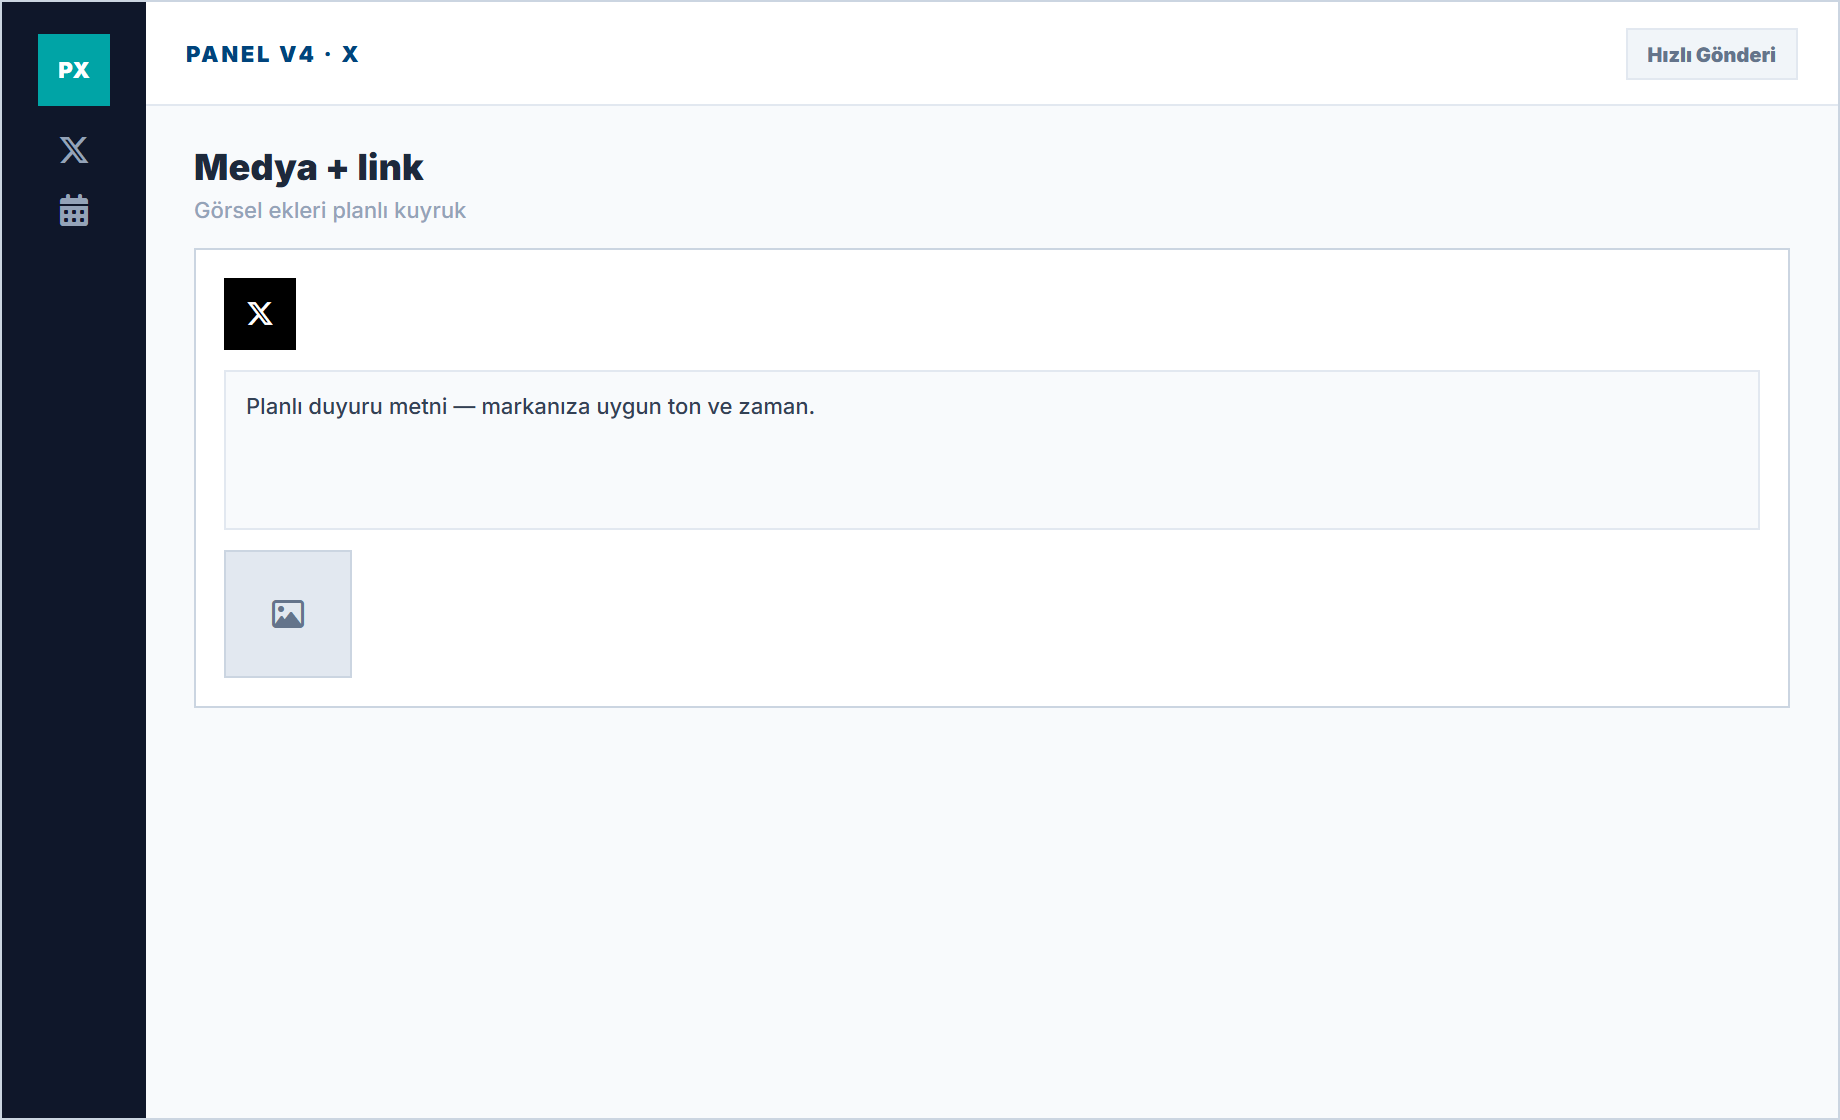The image size is (1840, 1120).
Task: Start a quick post with Hızlı Gönderi
Action: (x=1711, y=54)
